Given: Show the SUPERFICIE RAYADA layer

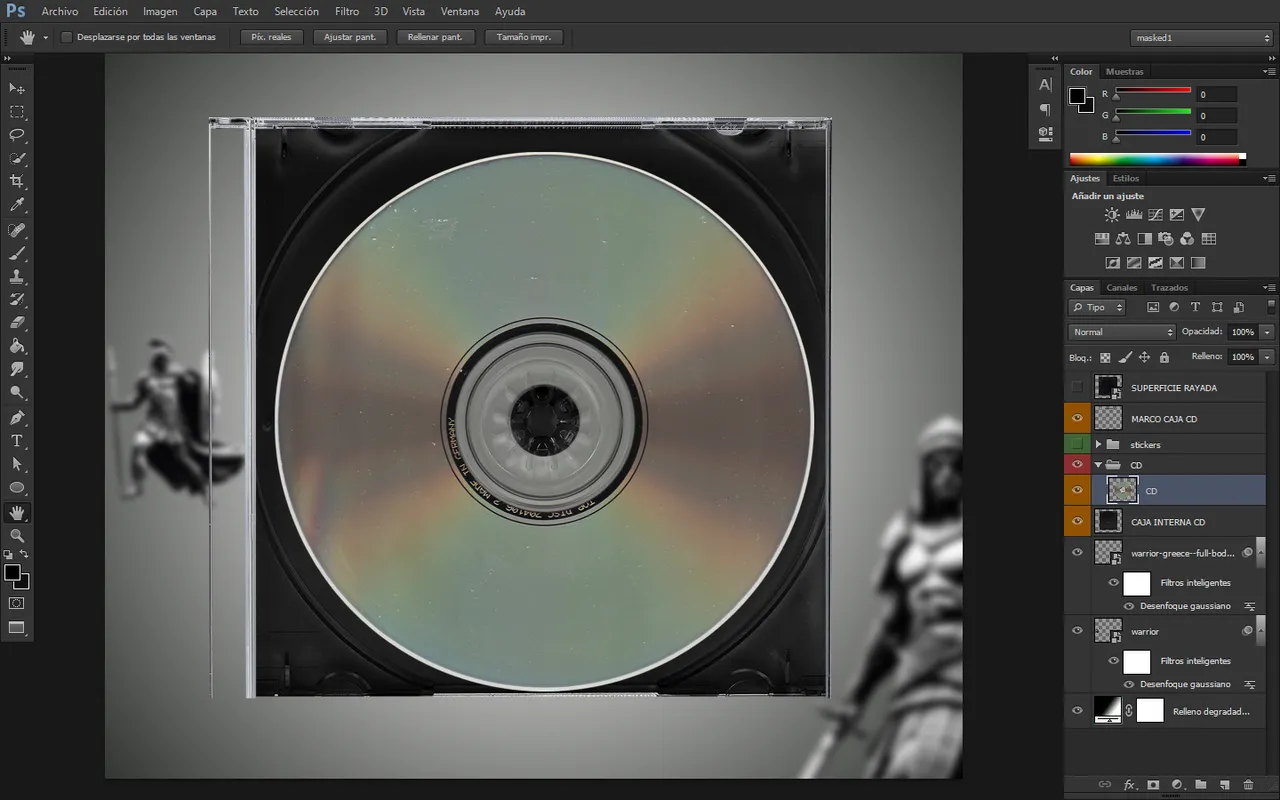Looking at the screenshot, I should pyautogui.click(x=1077, y=387).
